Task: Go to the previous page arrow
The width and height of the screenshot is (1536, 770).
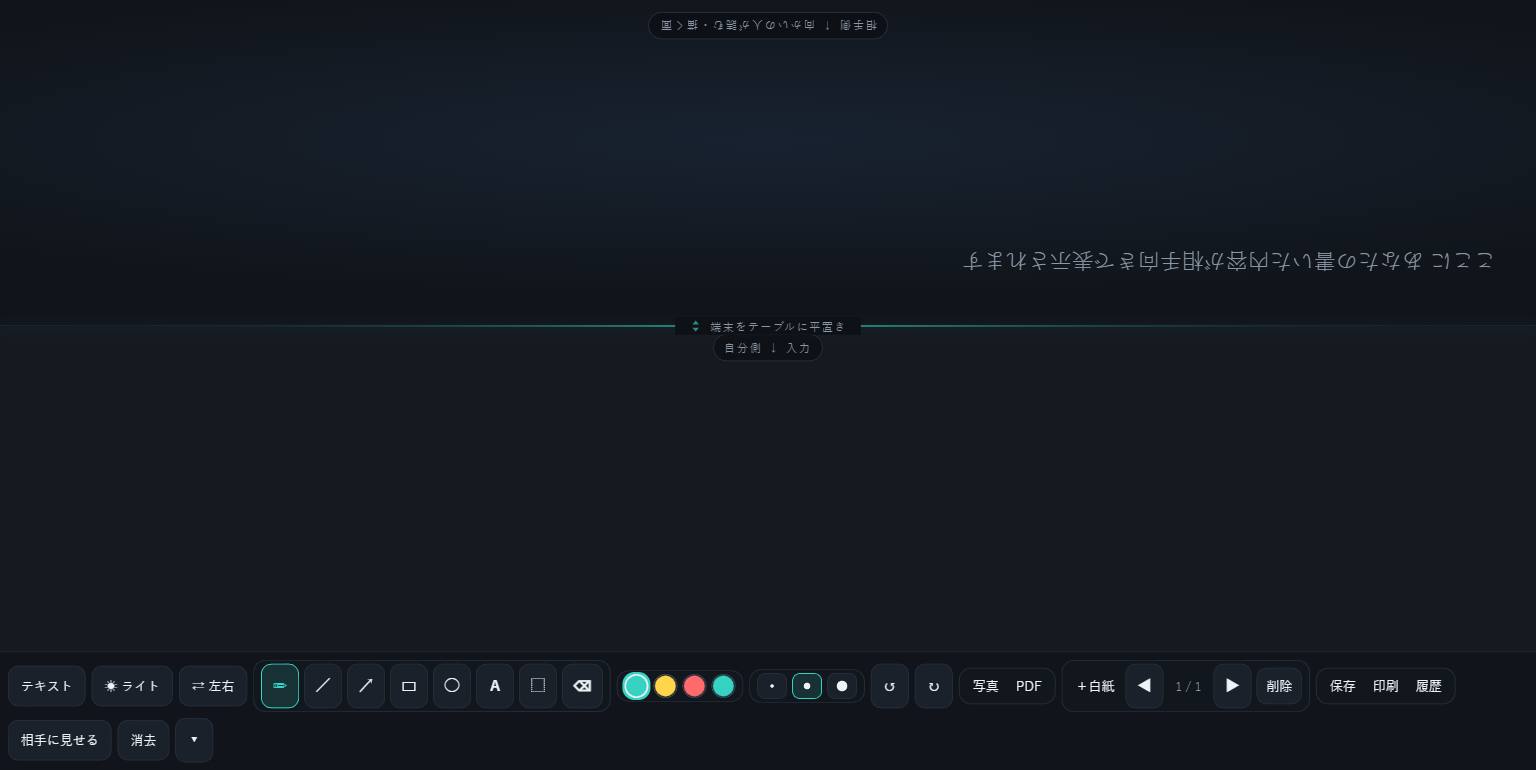Action: point(1144,686)
